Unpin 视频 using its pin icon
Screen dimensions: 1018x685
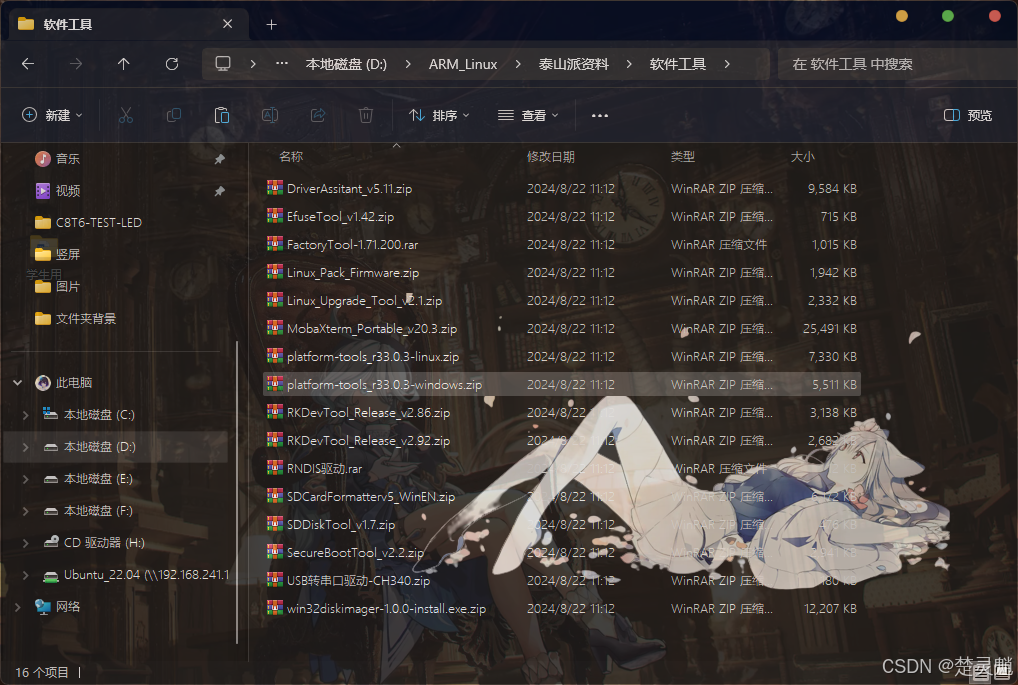coord(219,191)
